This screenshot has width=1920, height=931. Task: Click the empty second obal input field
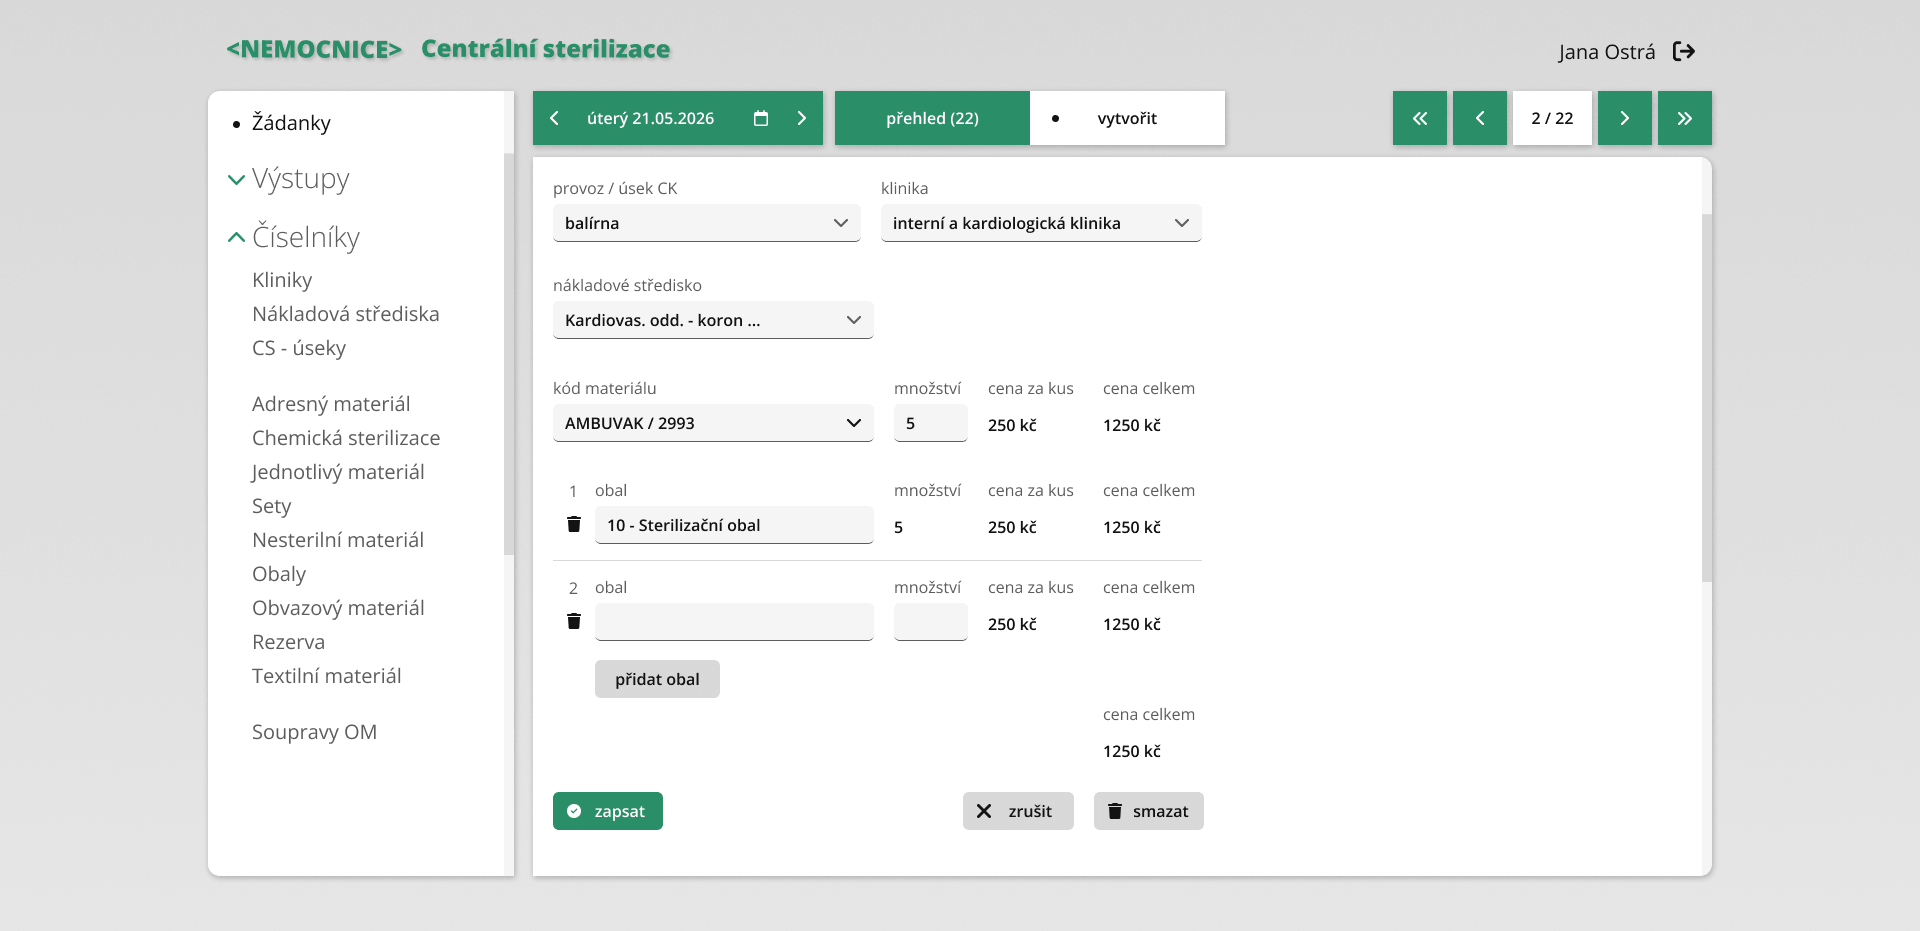734,622
